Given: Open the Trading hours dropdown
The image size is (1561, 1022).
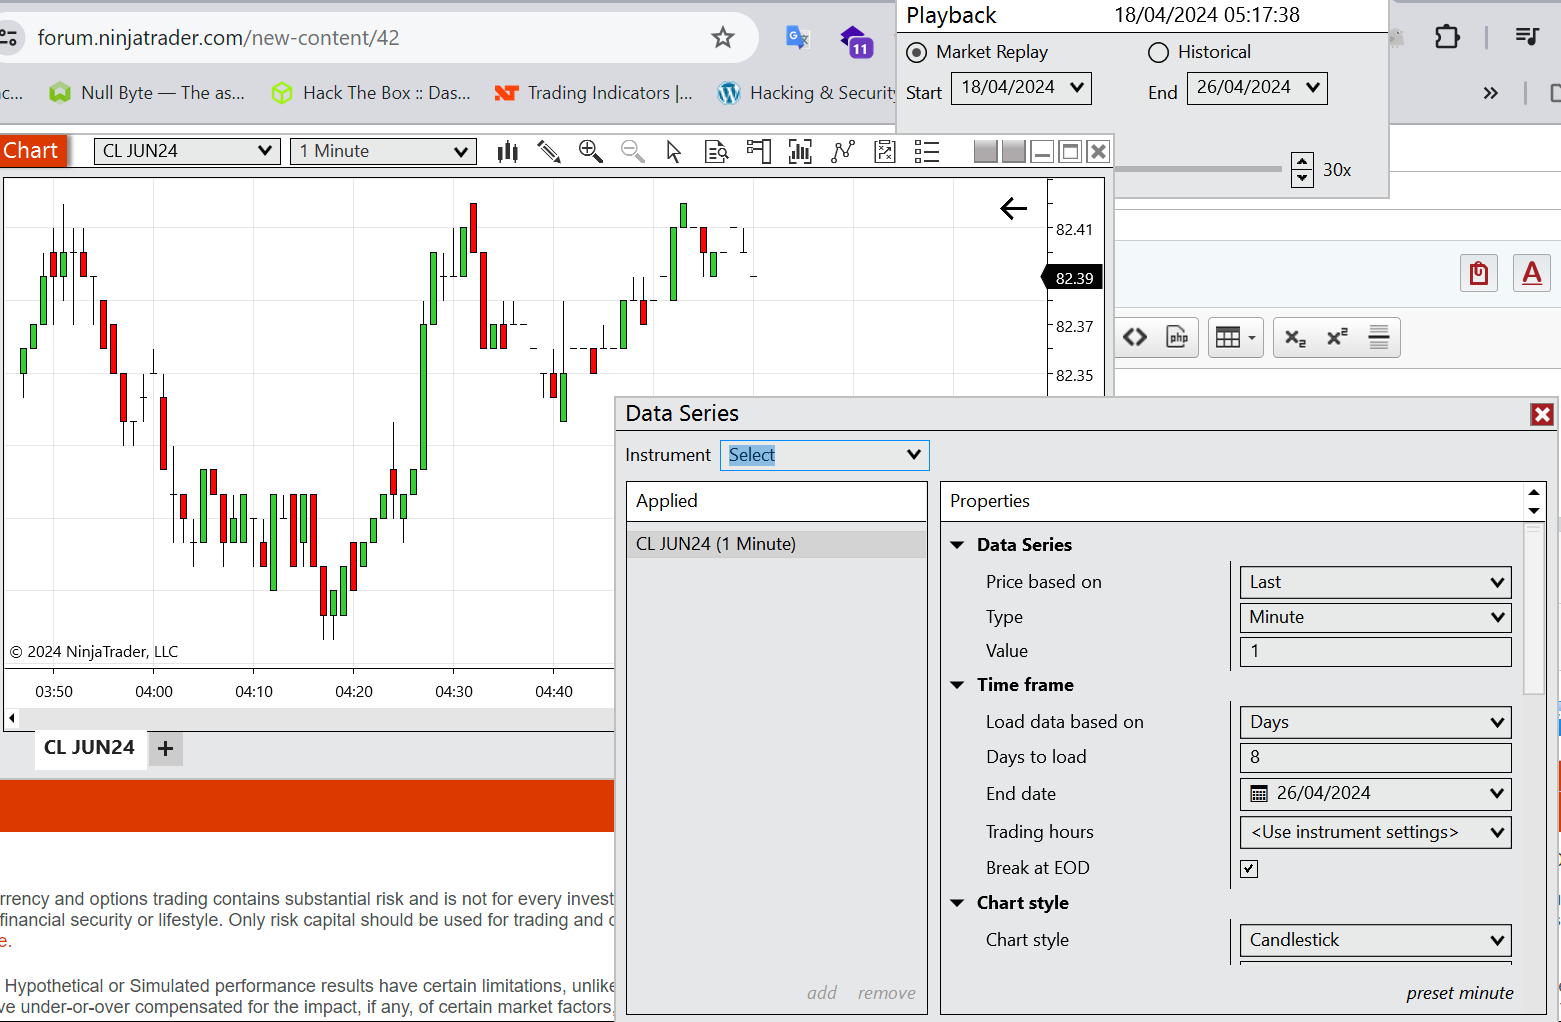Looking at the screenshot, I should click(x=1375, y=832).
